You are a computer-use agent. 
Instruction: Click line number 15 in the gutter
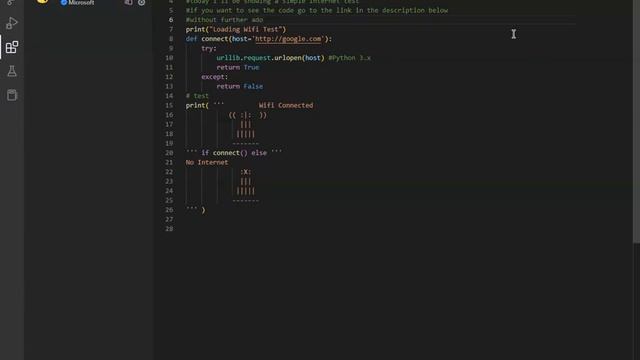[x=169, y=105]
